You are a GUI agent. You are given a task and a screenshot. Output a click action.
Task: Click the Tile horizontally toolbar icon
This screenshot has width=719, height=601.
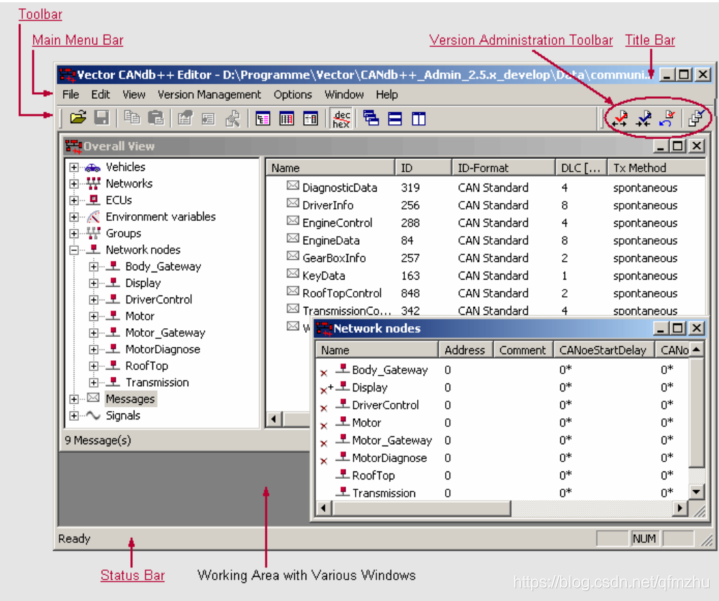coord(395,119)
